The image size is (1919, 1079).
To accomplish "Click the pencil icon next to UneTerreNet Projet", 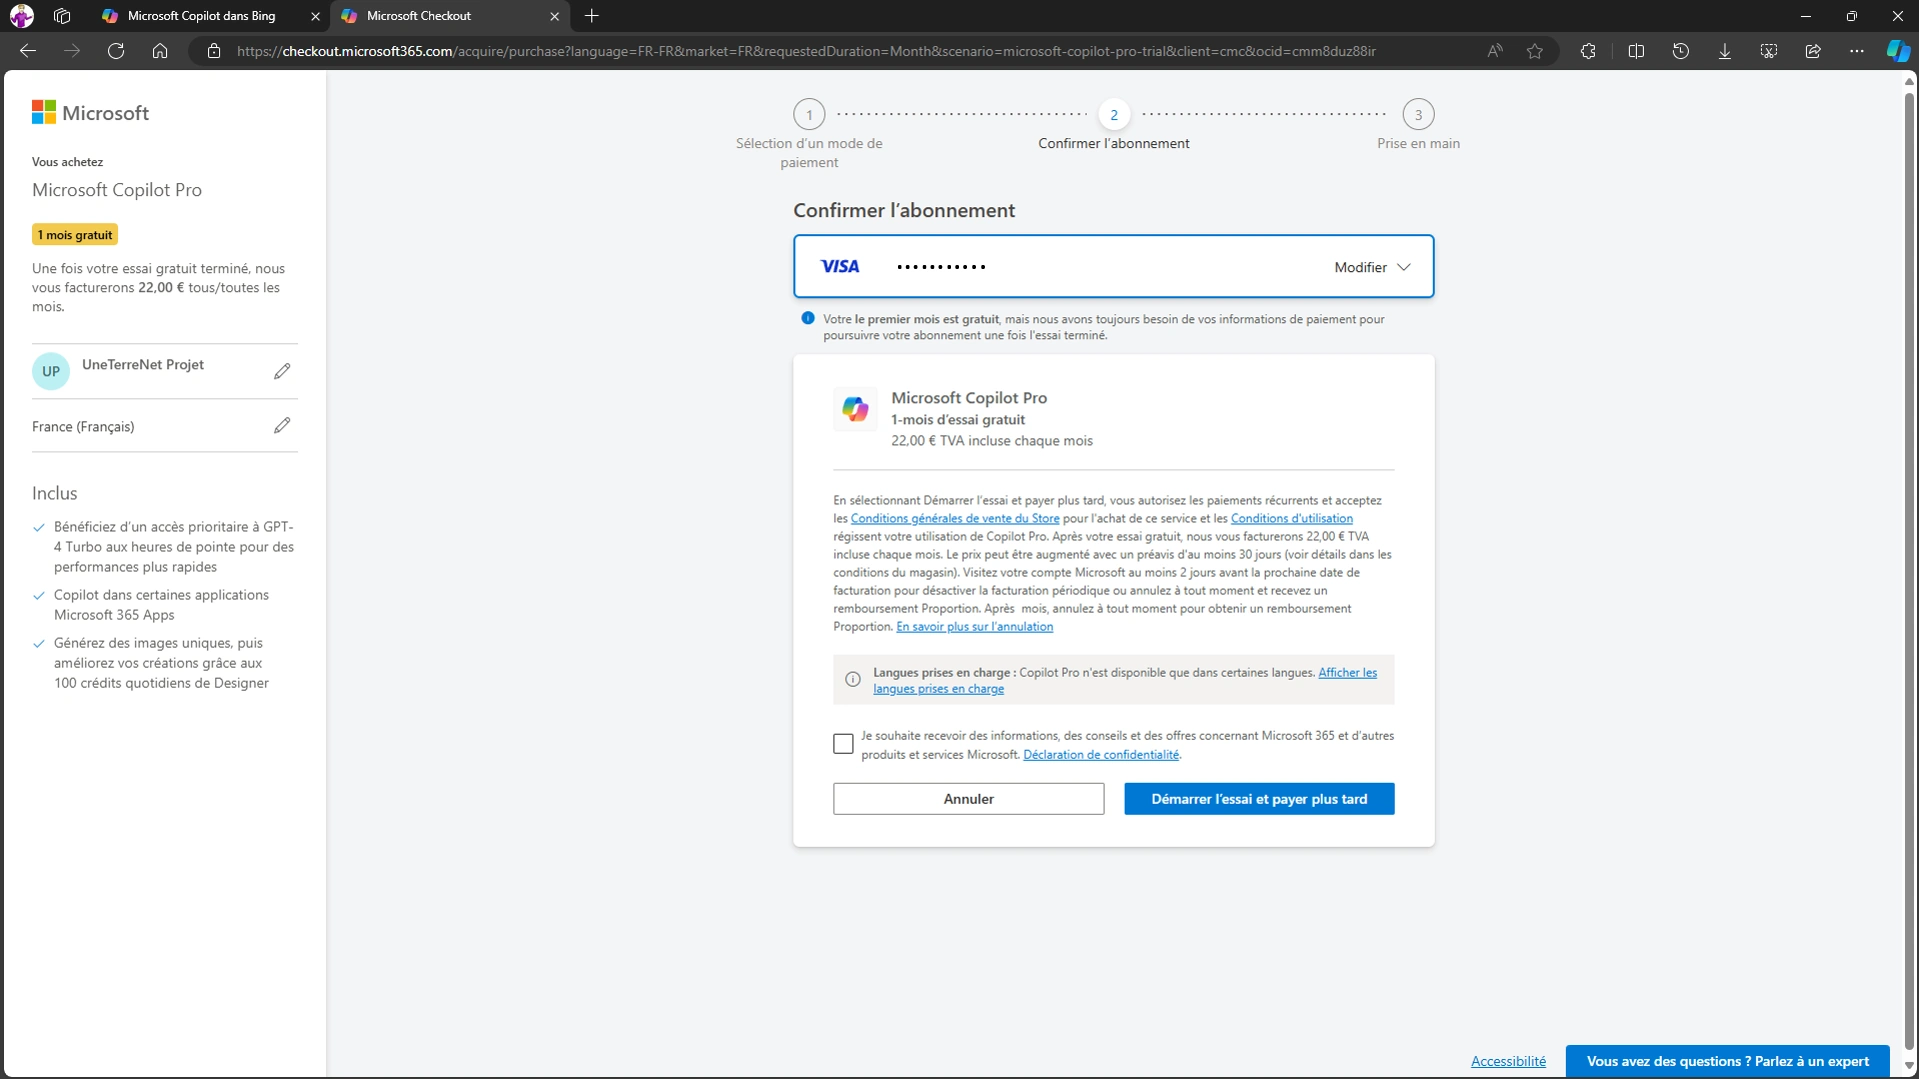I will click(282, 371).
